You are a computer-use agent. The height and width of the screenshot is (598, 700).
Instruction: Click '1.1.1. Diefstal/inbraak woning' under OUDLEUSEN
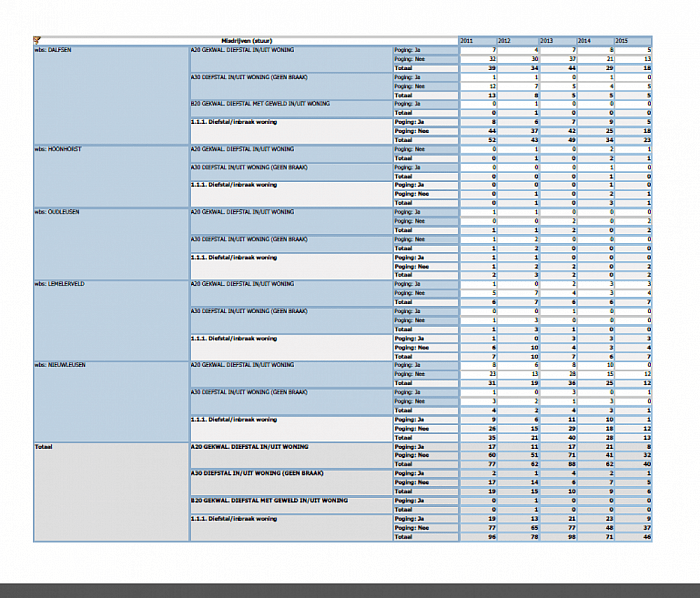(x=233, y=257)
